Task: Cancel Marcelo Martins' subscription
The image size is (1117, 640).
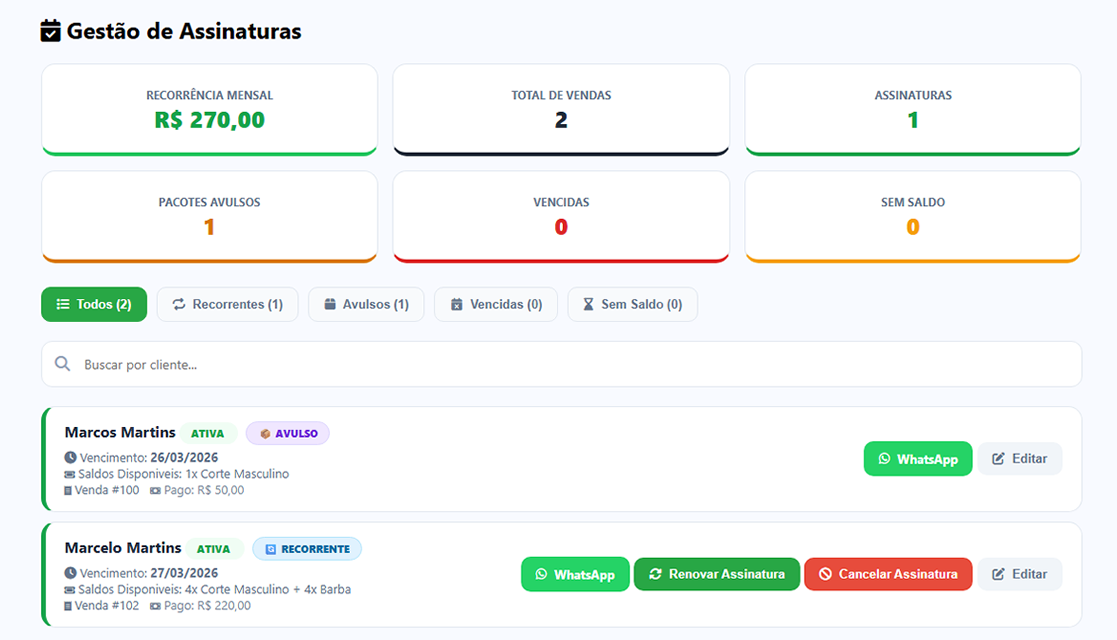Action: pos(887,574)
